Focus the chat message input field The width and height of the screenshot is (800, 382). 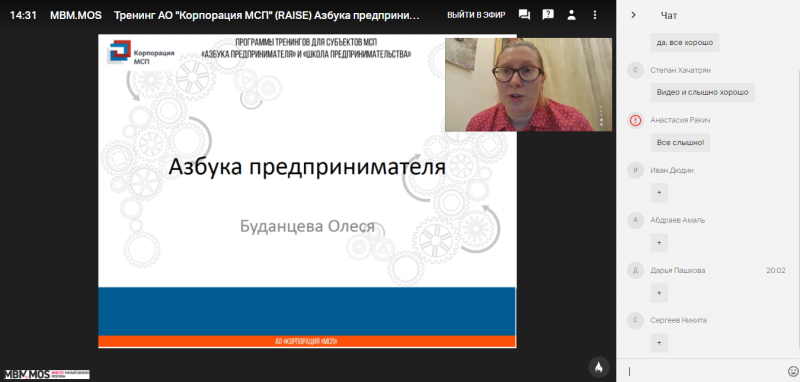pyautogui.click(x=704, y=371)
